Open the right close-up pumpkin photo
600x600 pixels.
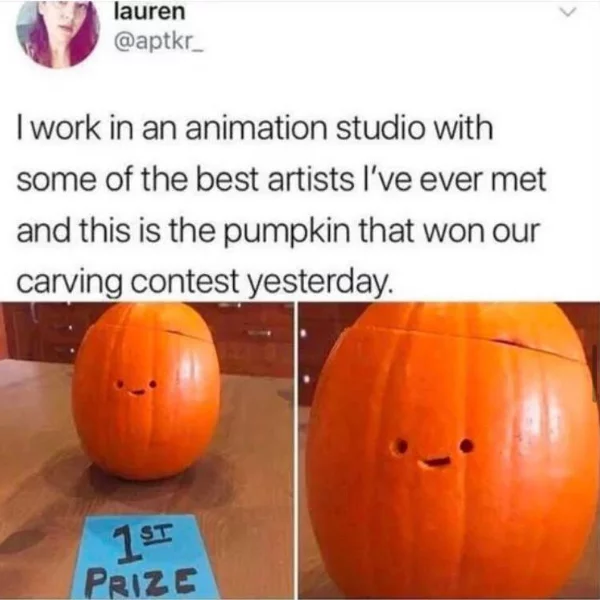449,451
